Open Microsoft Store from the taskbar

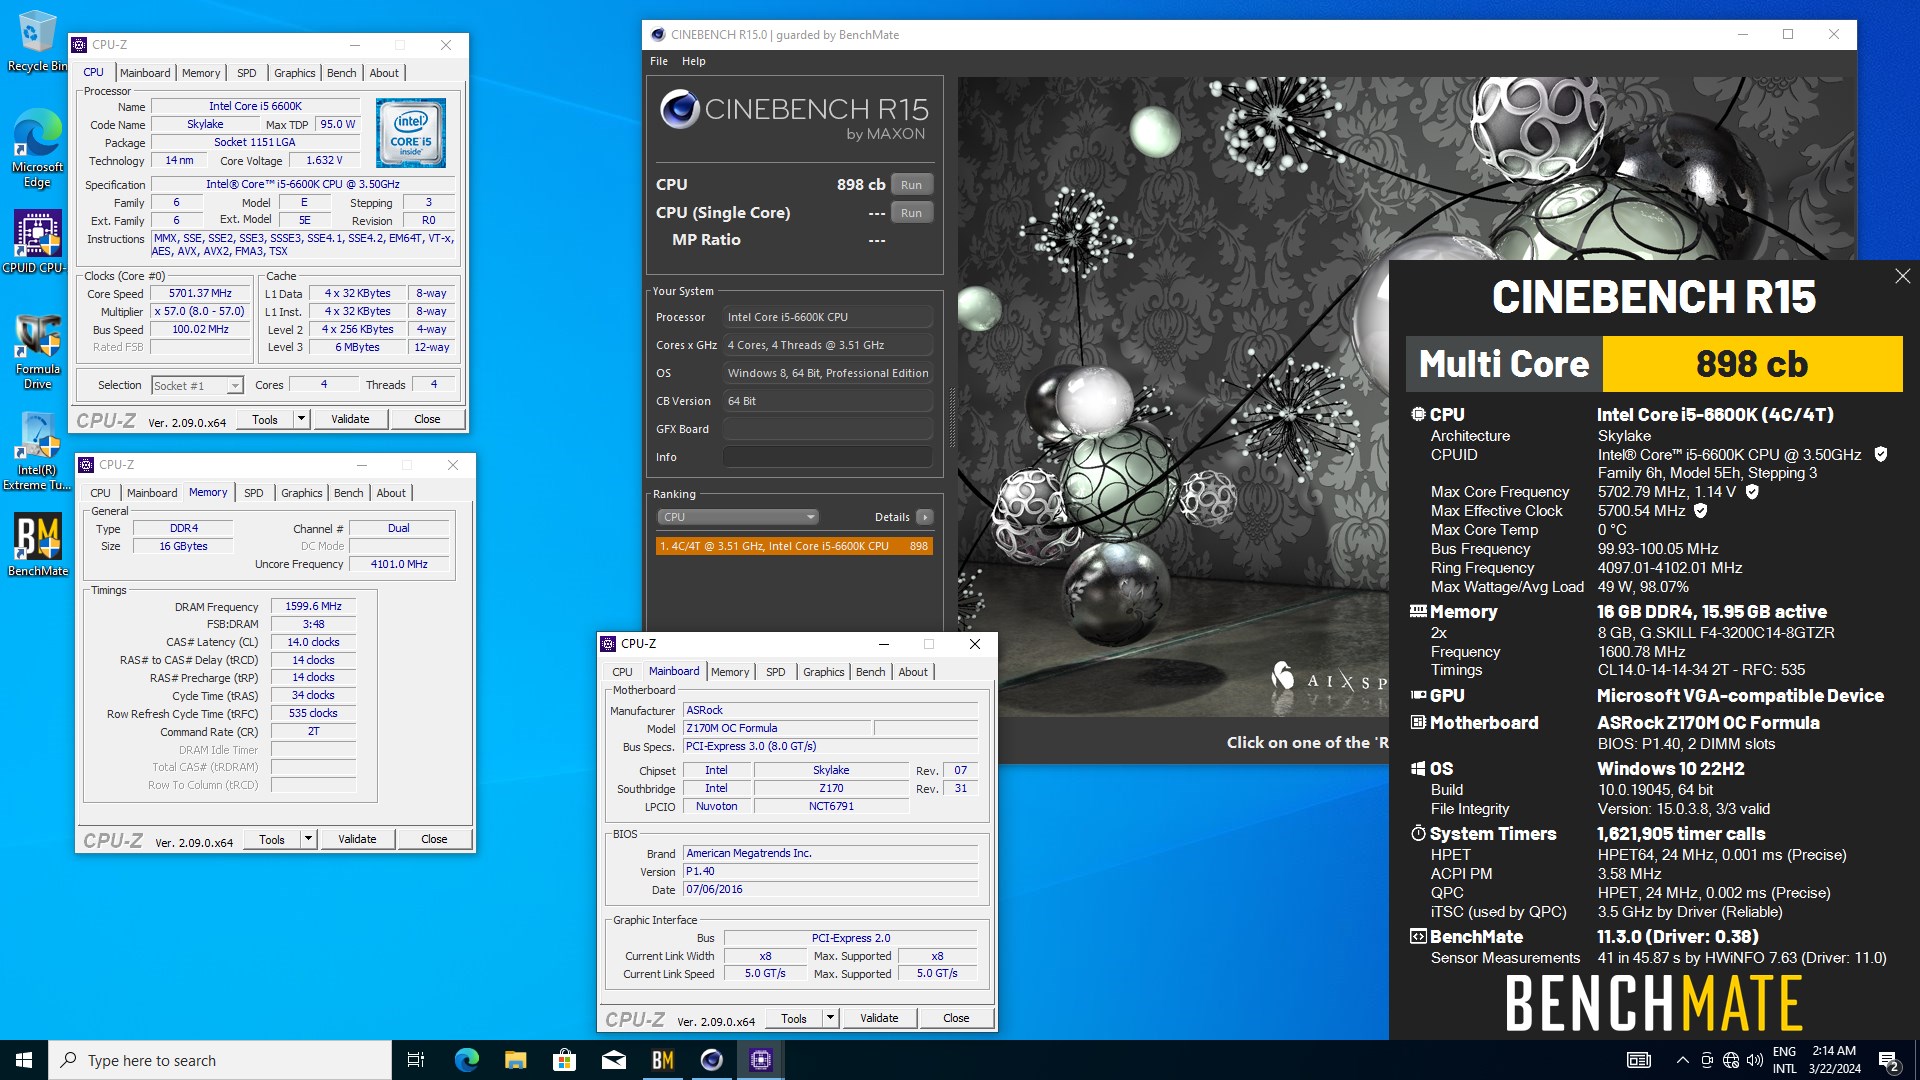click(x=564, y=1060)
